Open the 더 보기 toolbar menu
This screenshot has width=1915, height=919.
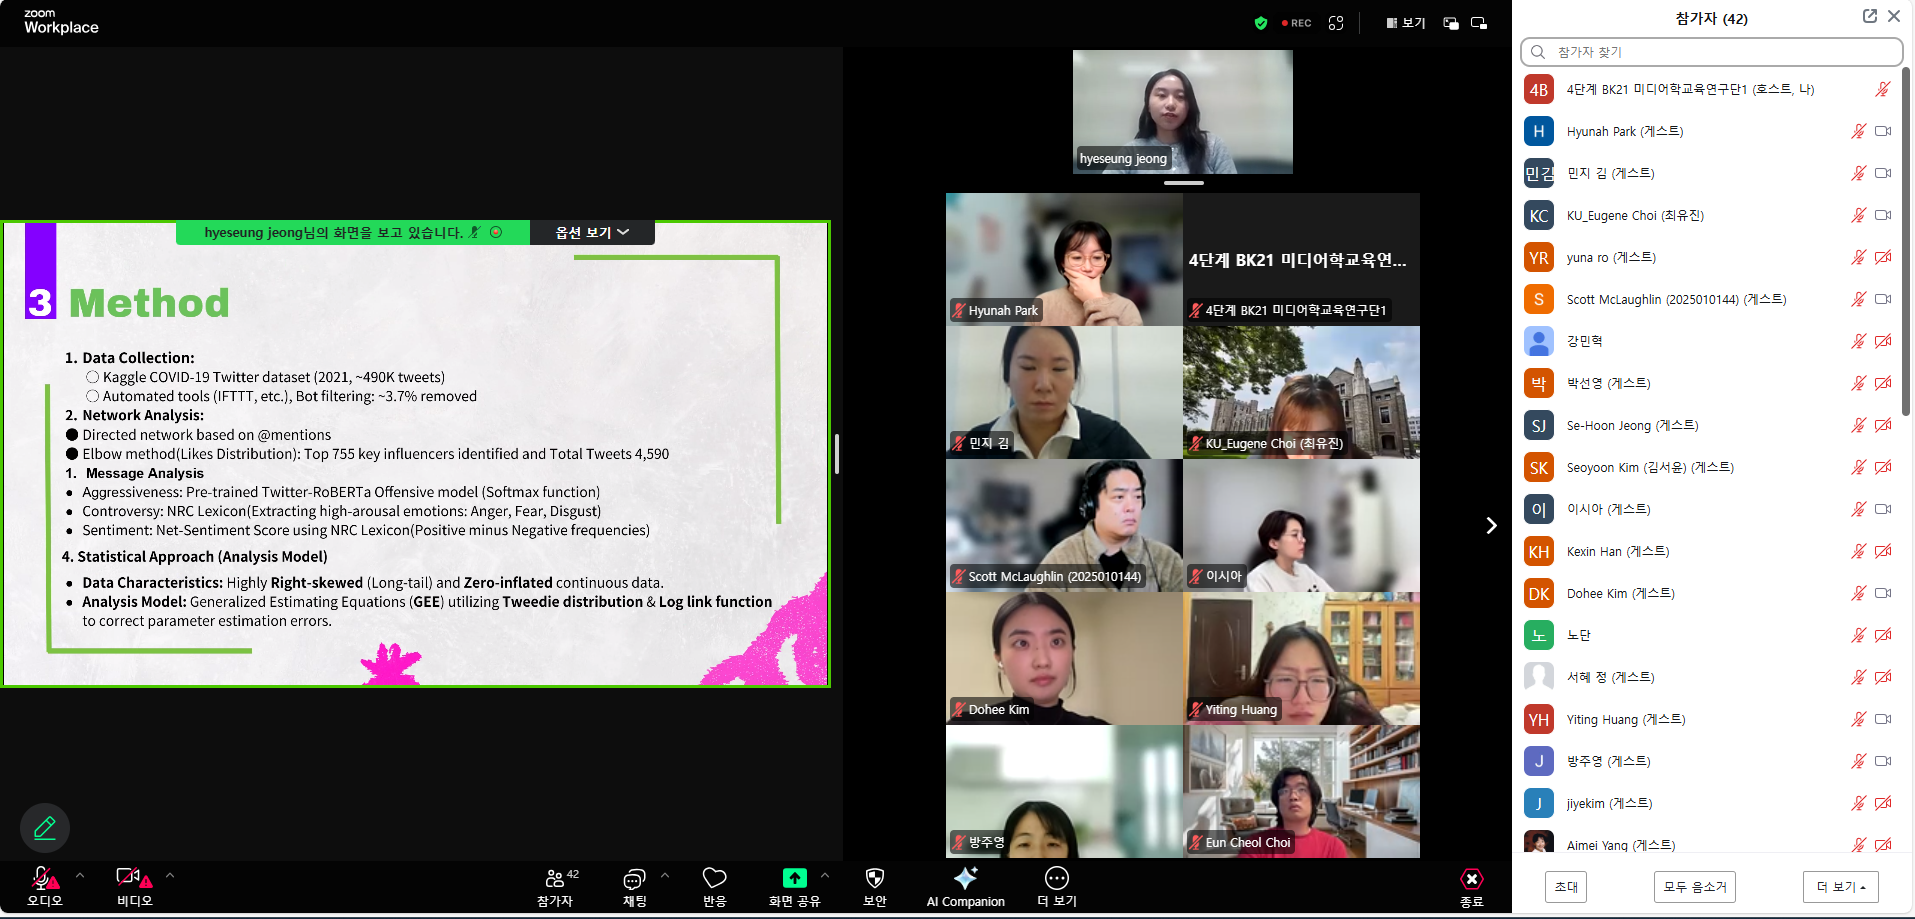click(x=1056, y=879)
